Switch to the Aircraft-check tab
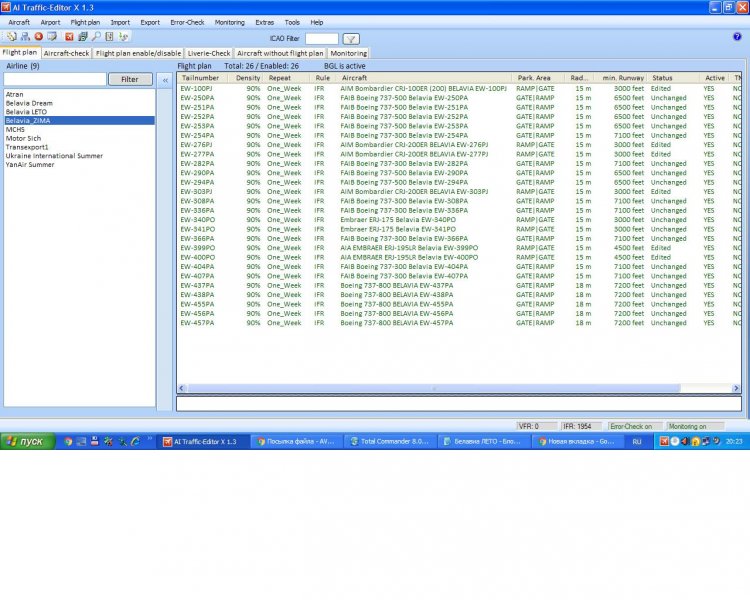The image size is (750, 600). [66, 53]
